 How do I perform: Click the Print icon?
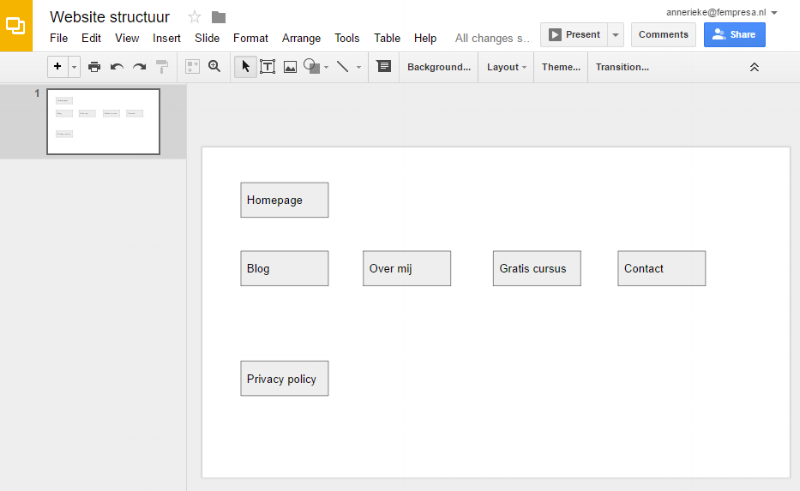point(94,67)
